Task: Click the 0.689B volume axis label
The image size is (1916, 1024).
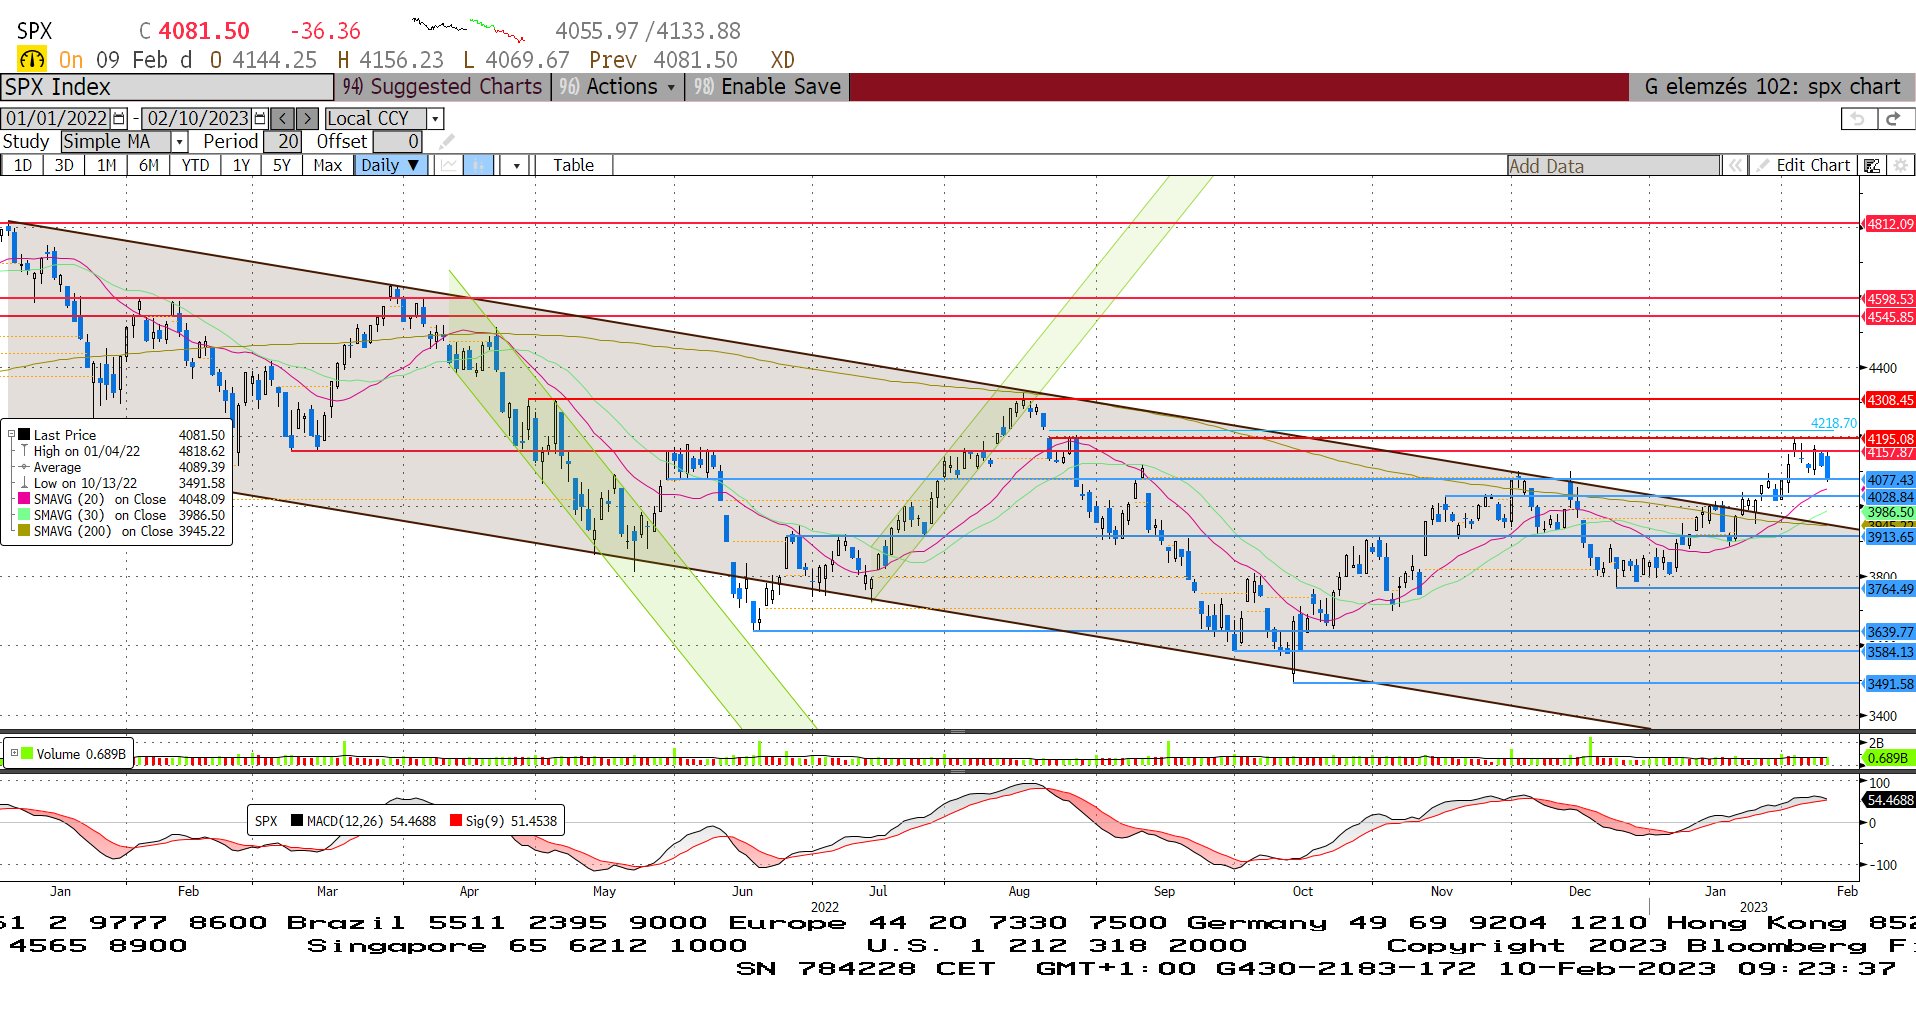Action: (x=1888, y=758)
